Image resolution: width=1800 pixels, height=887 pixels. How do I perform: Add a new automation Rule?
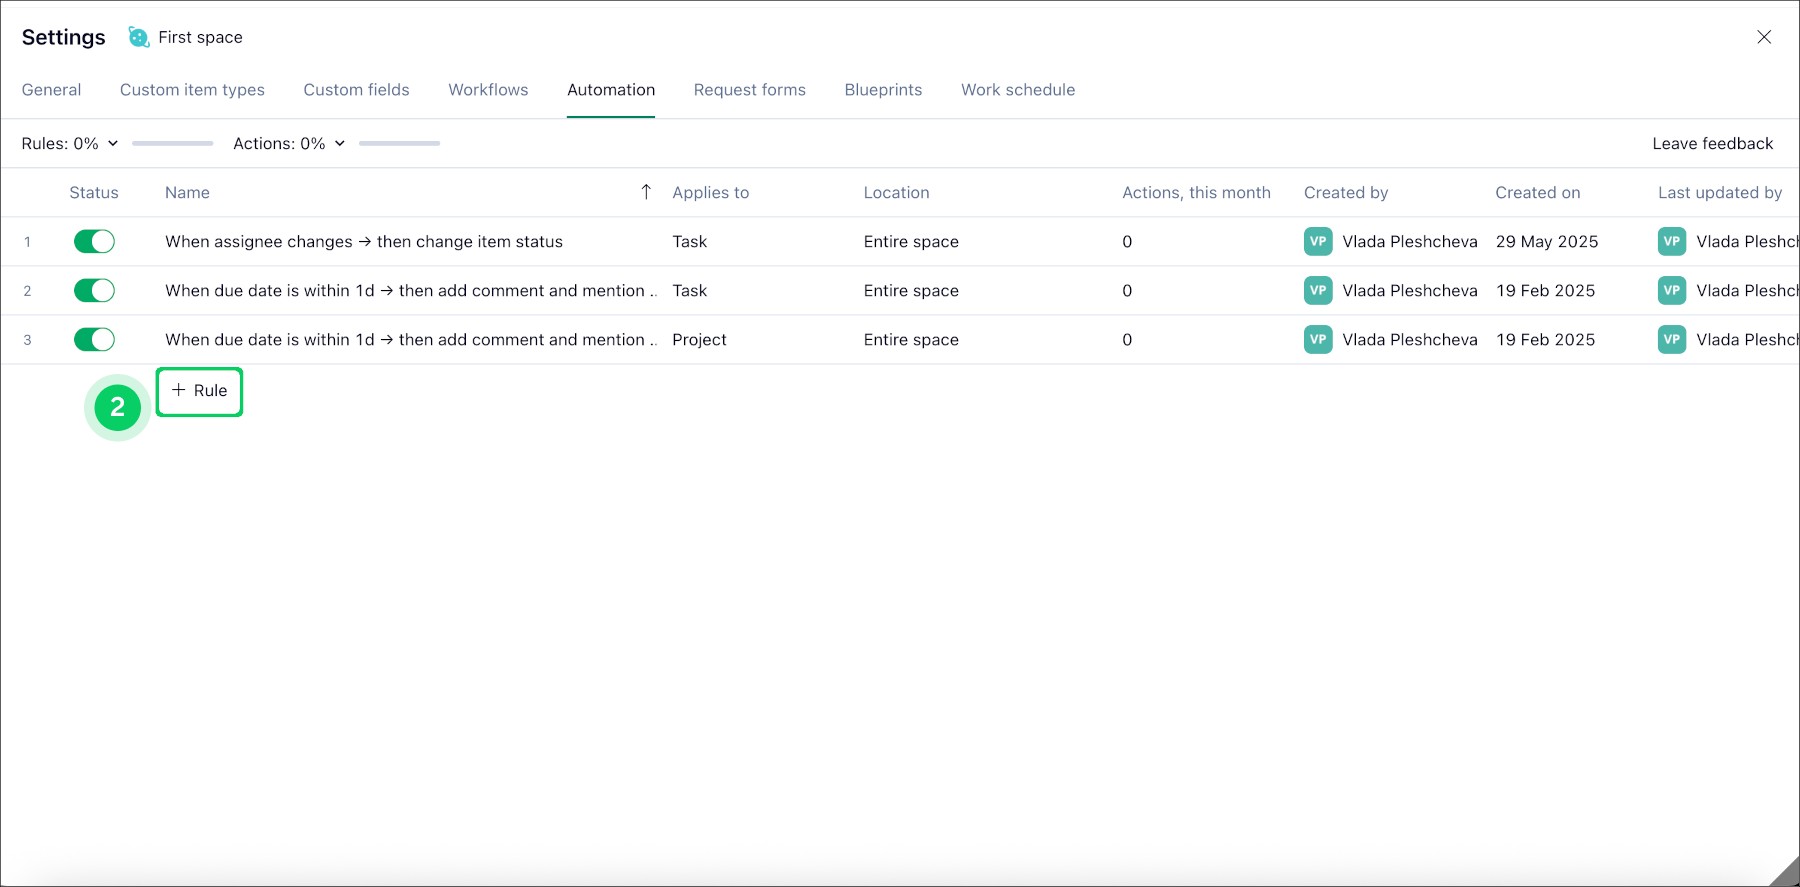200,391
